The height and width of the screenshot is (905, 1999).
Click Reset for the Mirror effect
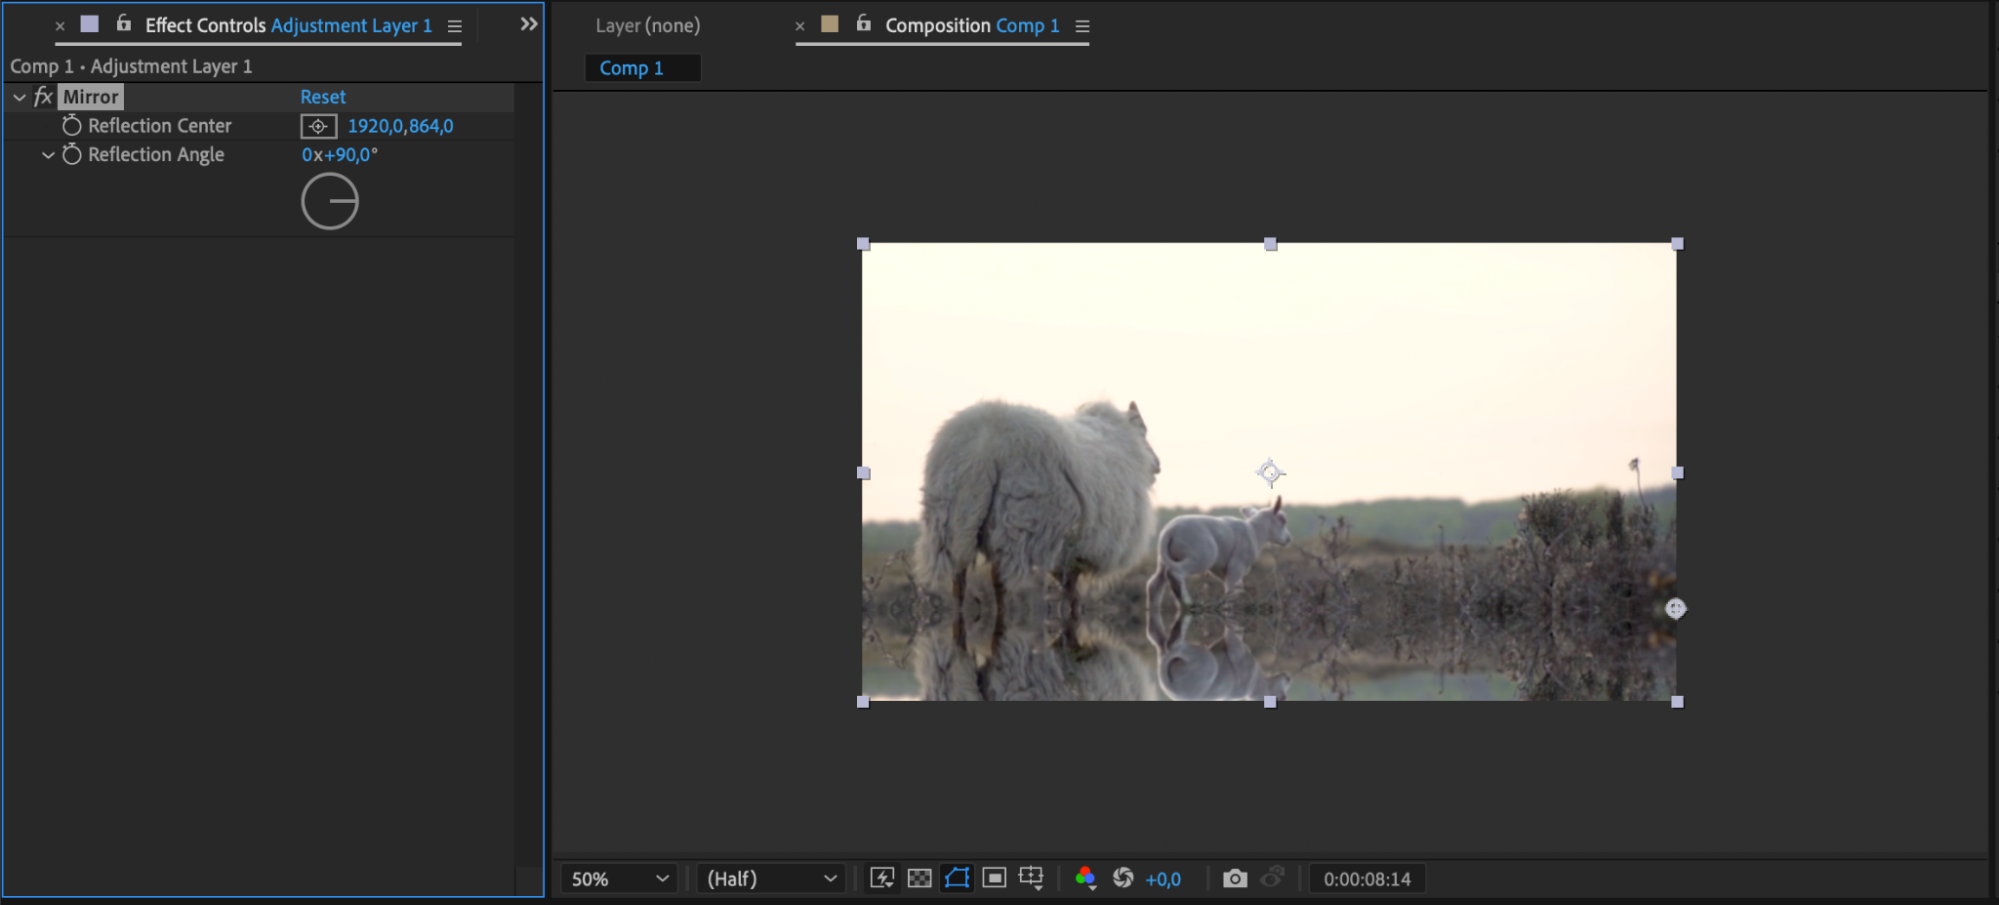323,97
